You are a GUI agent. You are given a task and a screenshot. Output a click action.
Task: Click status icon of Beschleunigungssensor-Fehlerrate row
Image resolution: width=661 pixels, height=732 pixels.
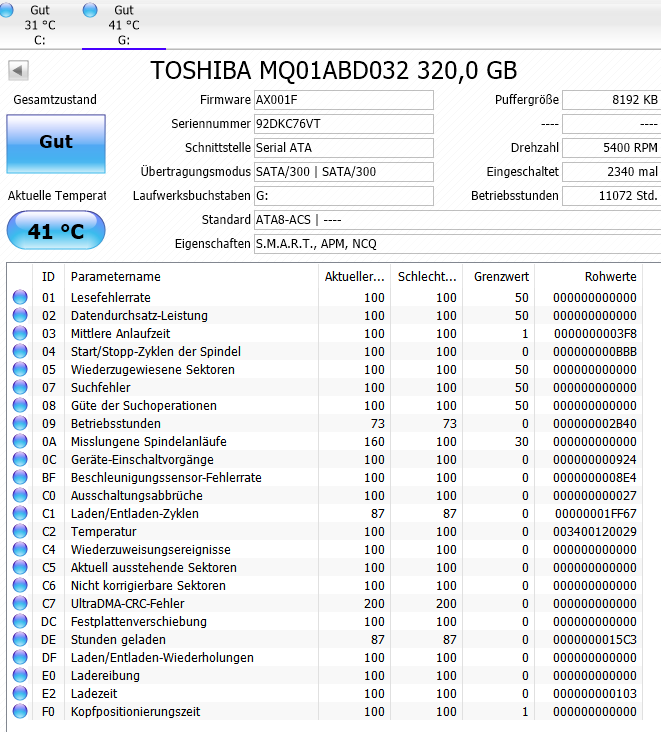(20, 478)
